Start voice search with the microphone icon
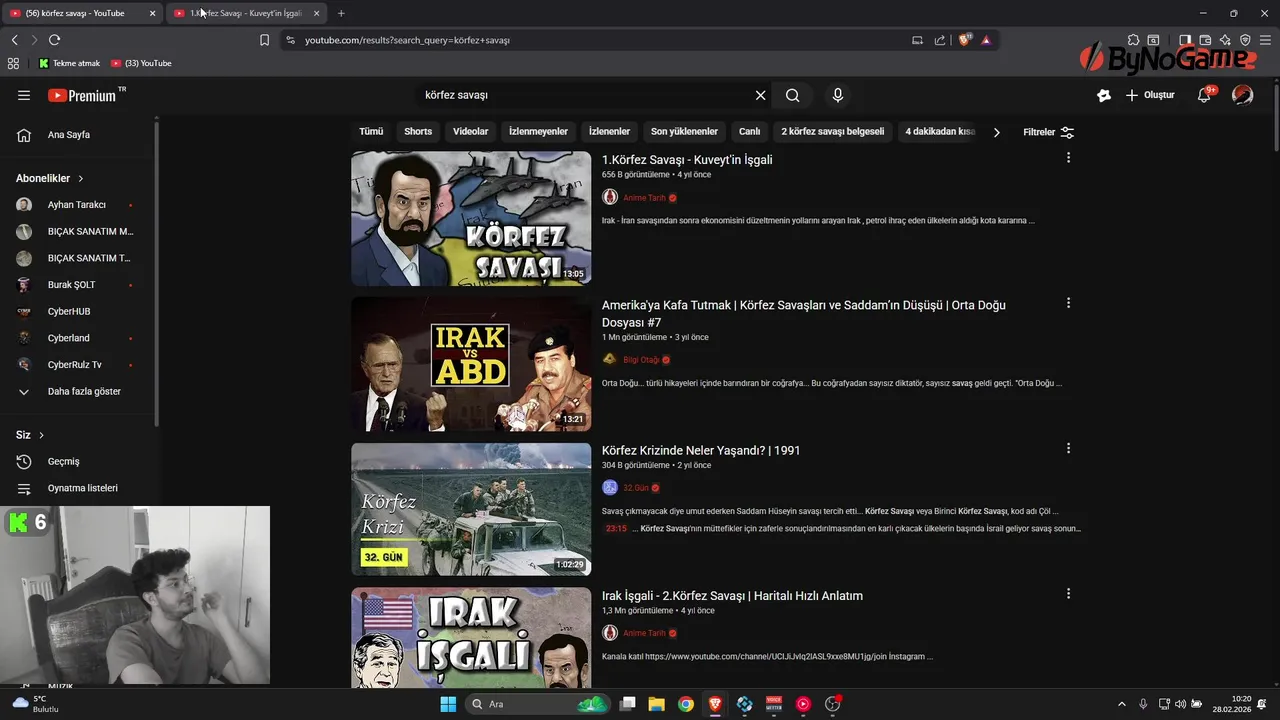Viewport: 1280px width, 720px height. pos(838,95)
